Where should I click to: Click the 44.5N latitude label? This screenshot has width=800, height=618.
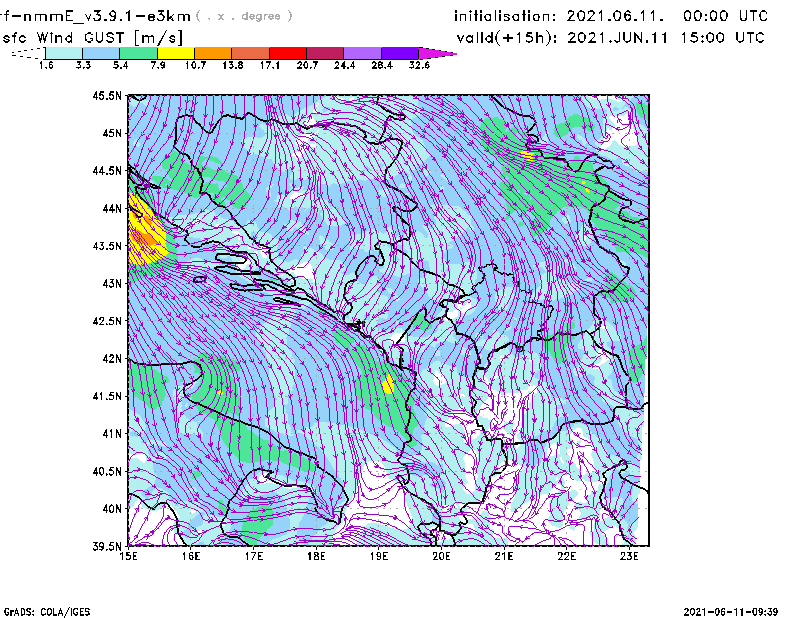click(x=107, y=170)
